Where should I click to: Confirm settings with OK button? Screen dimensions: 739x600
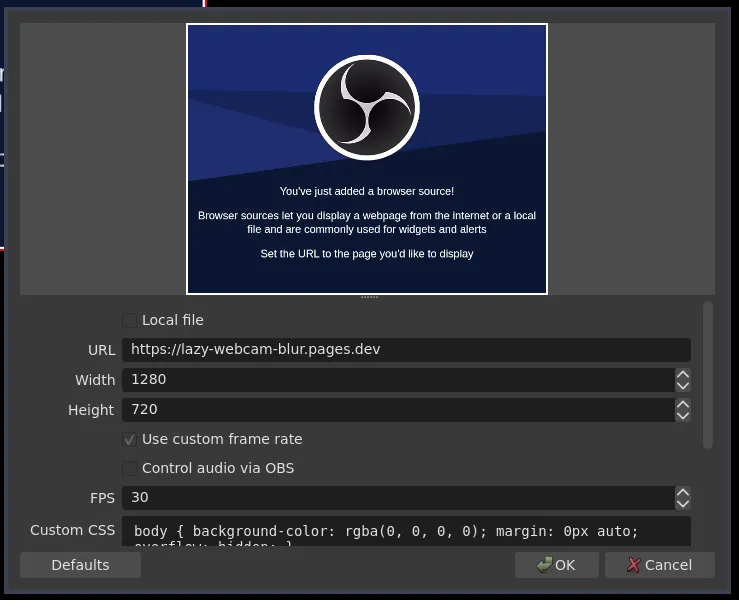pyautogui.click(x=557, y=565)
